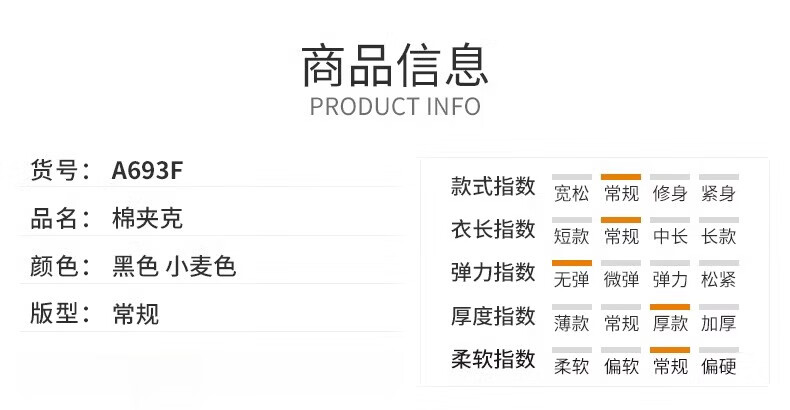
Task: Select 短款 in the 衣长指数 row
Action: 571,236
